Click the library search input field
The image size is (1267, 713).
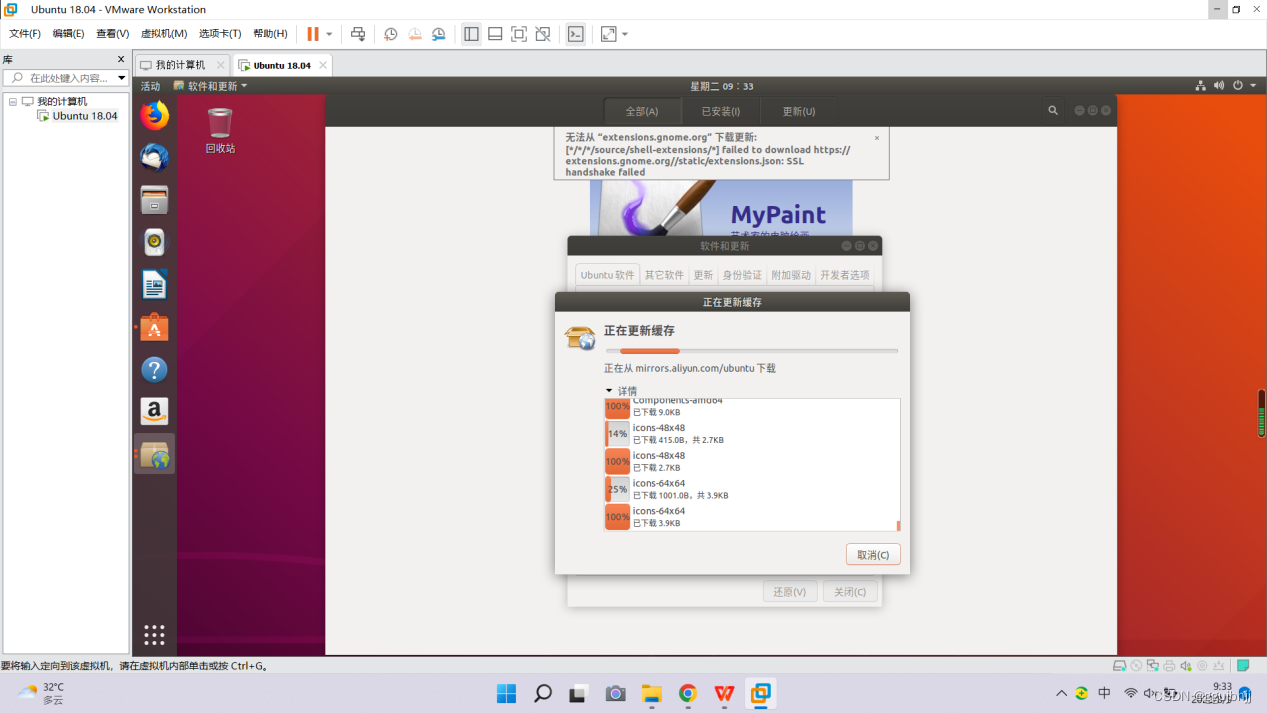click(66, 78)
